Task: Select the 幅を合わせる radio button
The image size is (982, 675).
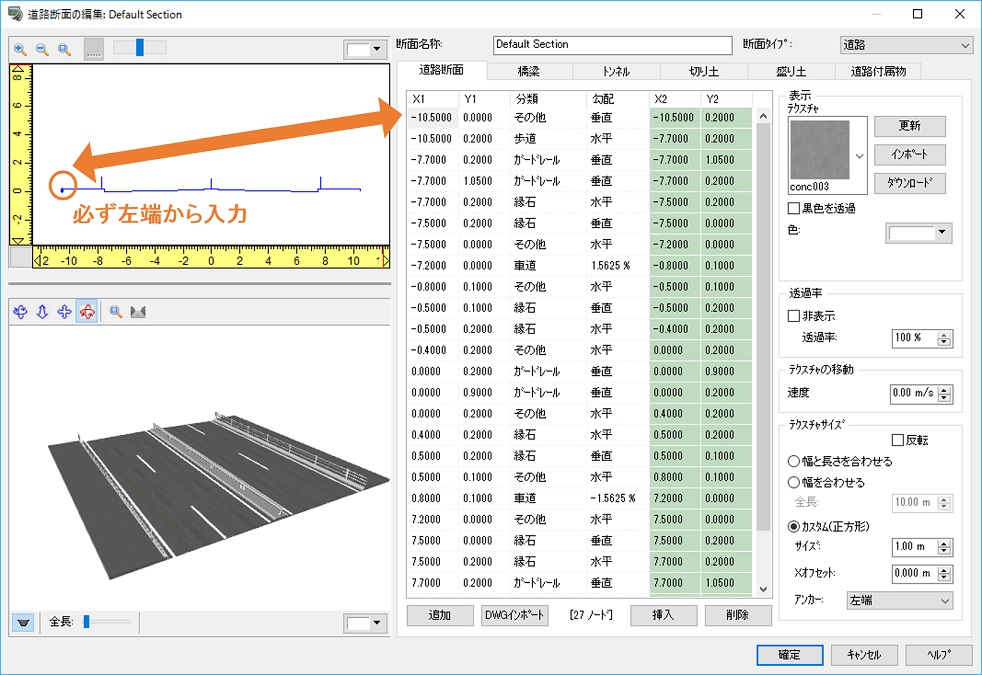Action: click(x=794, y=482)
